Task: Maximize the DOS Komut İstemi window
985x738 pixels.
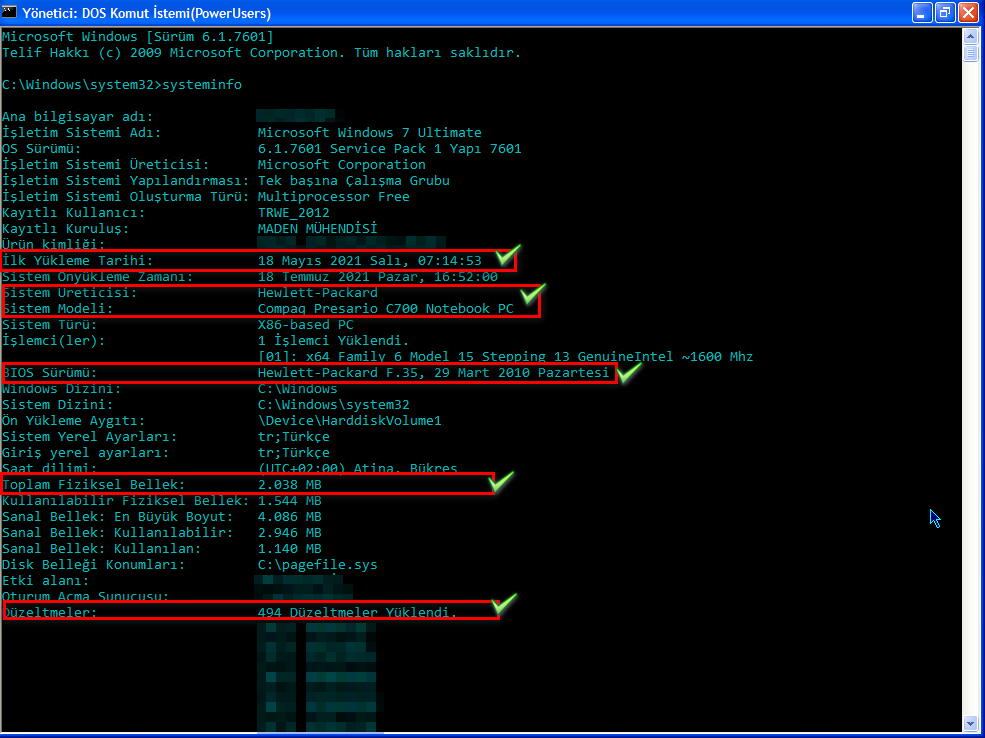Action: click(x=944, y=12)
